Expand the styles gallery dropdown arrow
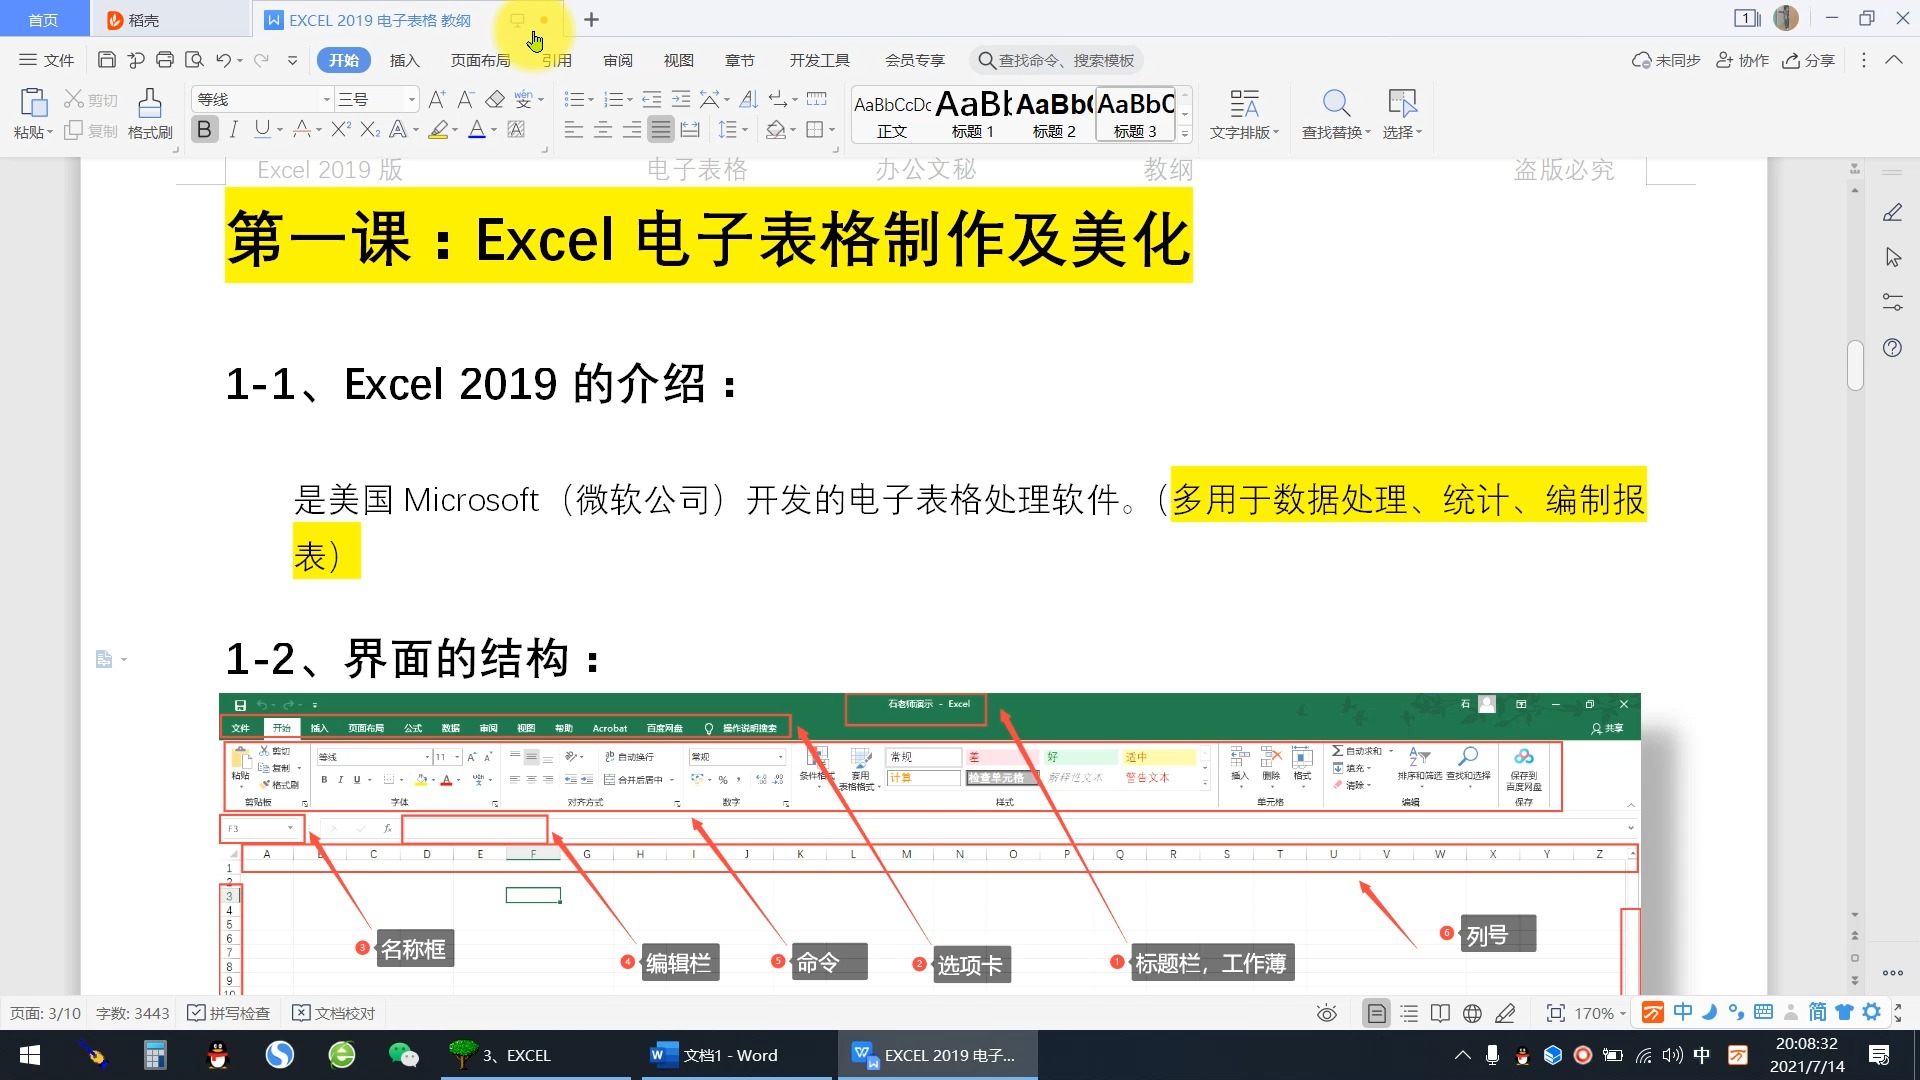1920x1080 pixels. tap(1185, 134)
